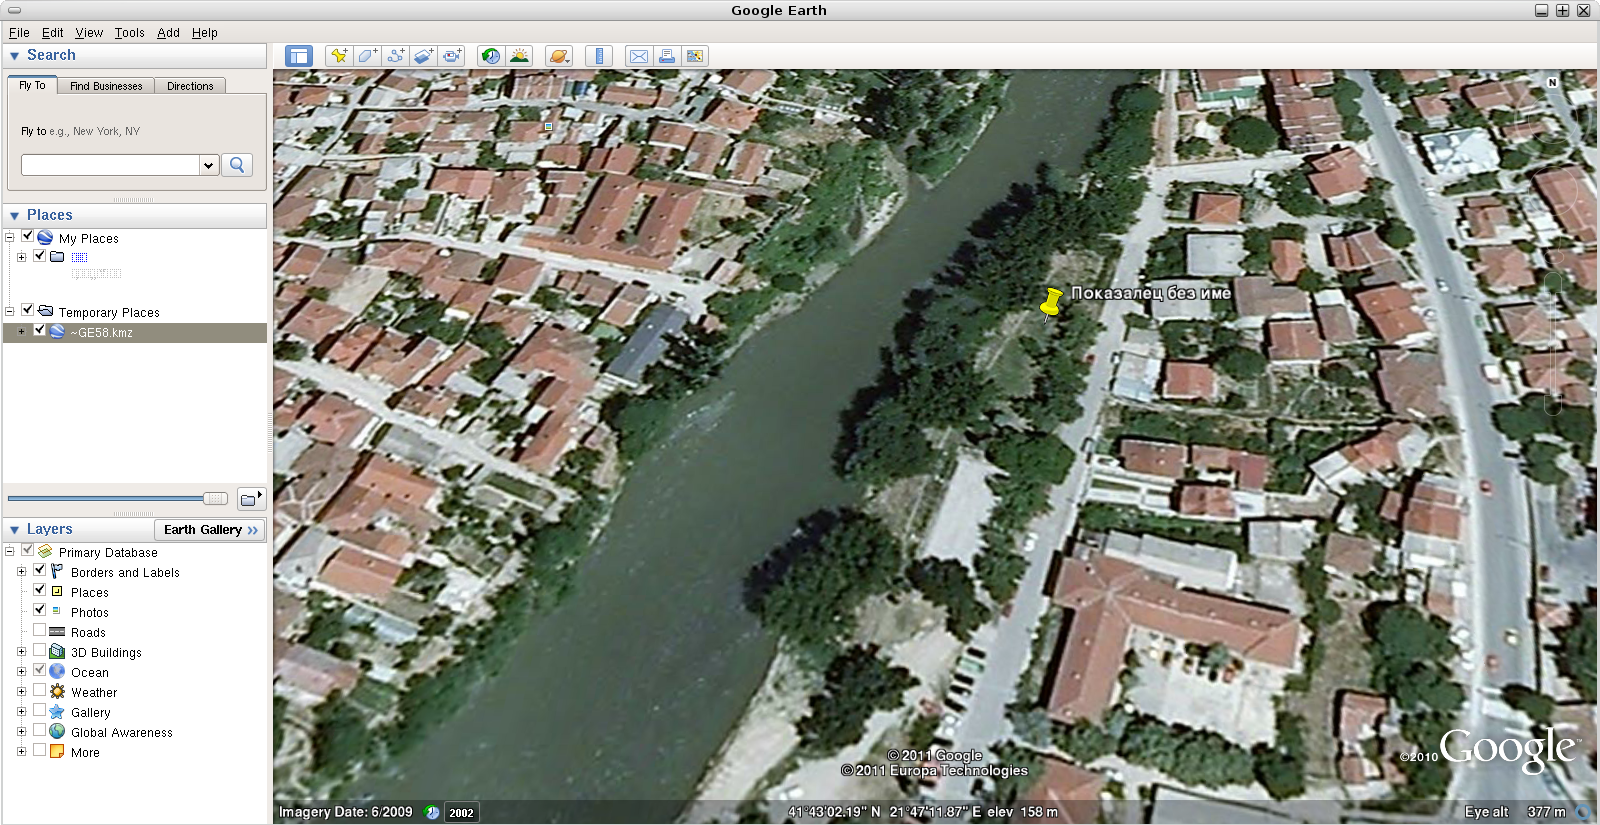Uncheck the ~GE58.kmz checkbox

(x=39, y=331)
